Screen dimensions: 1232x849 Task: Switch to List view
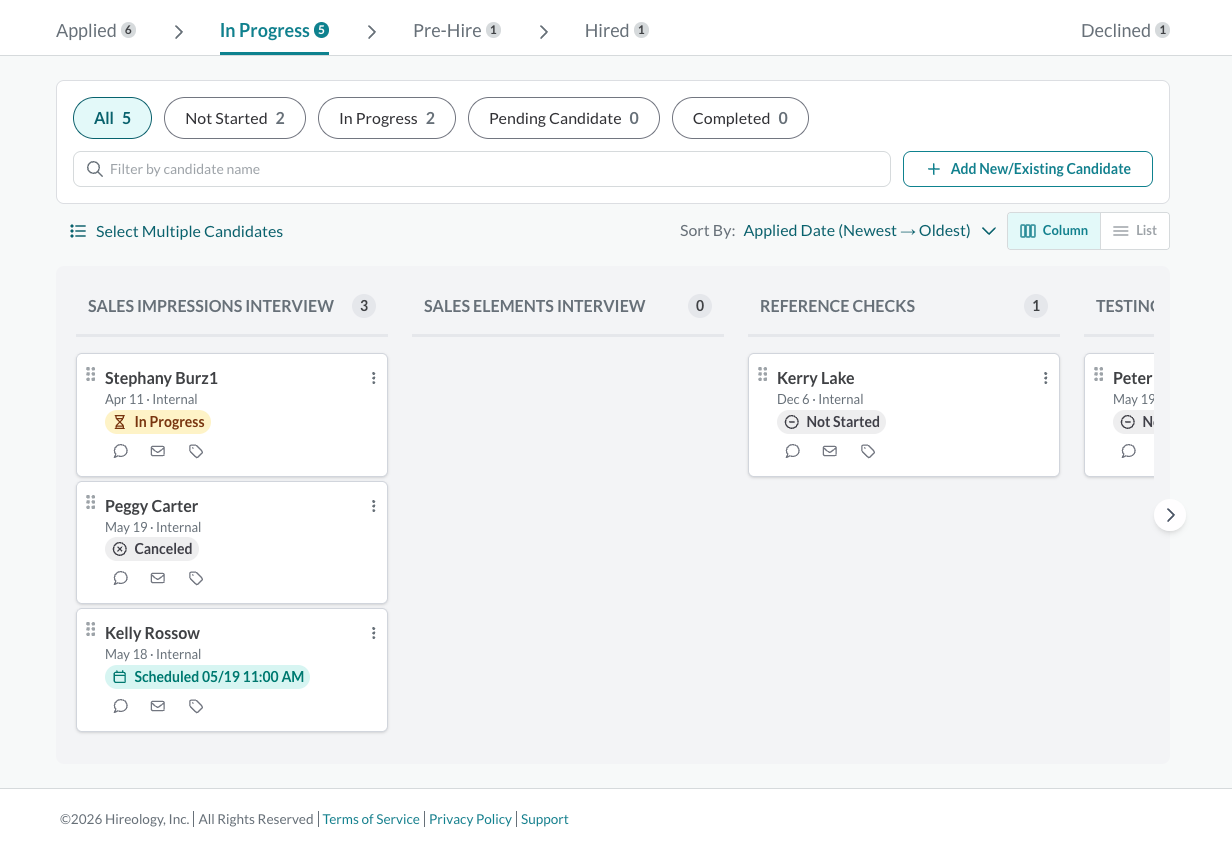coord(1135,231)
